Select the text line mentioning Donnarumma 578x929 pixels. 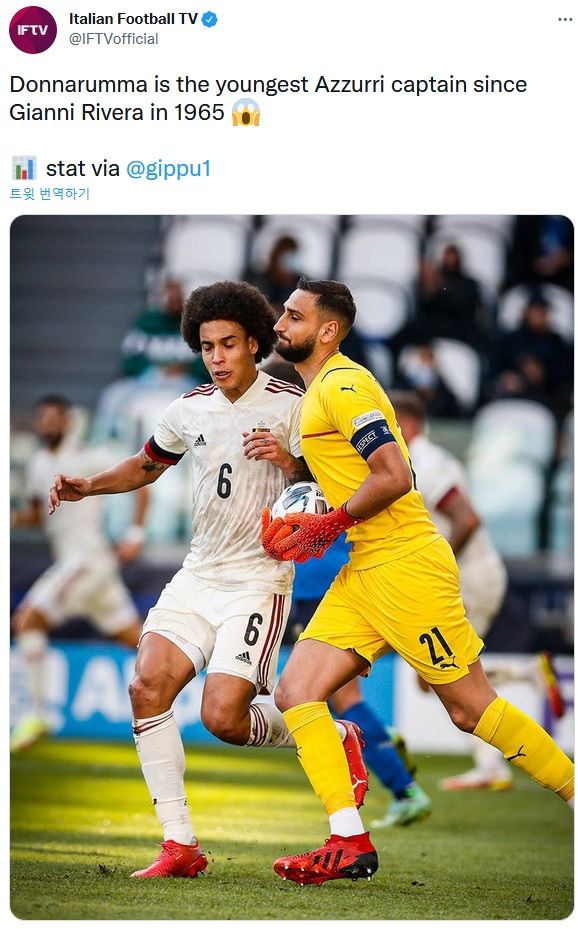point(268,85)
